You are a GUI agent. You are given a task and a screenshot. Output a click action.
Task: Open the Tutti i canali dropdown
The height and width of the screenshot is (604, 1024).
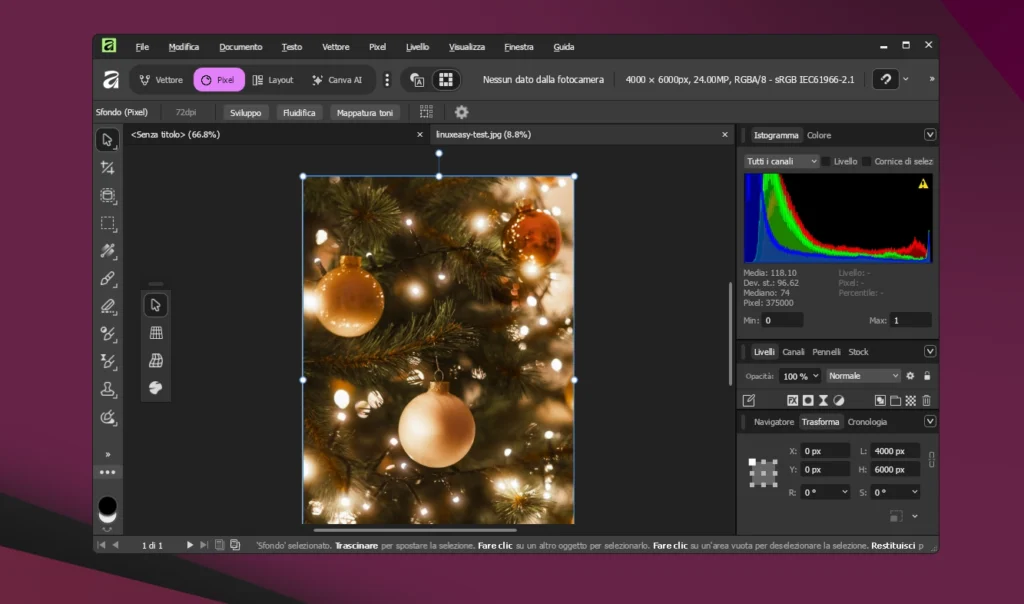[780, 160]
